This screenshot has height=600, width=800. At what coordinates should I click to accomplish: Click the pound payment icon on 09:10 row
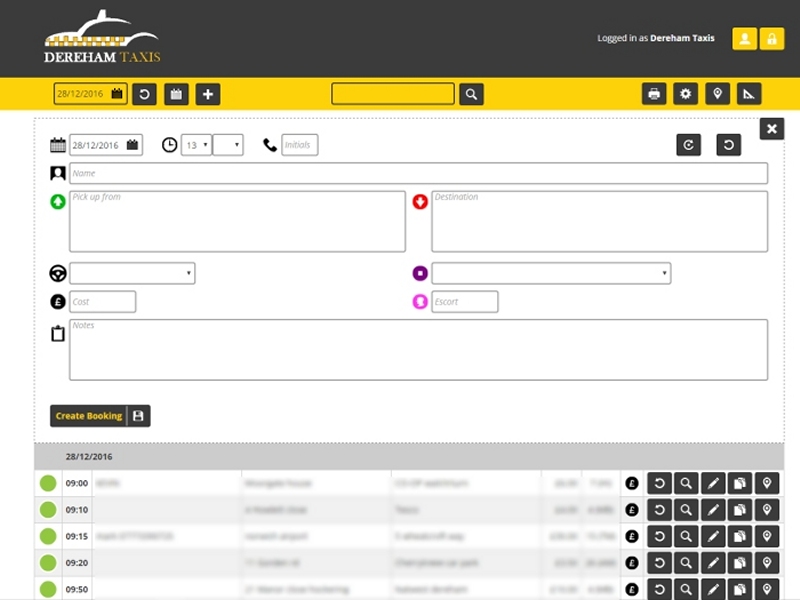click(632, 510)
